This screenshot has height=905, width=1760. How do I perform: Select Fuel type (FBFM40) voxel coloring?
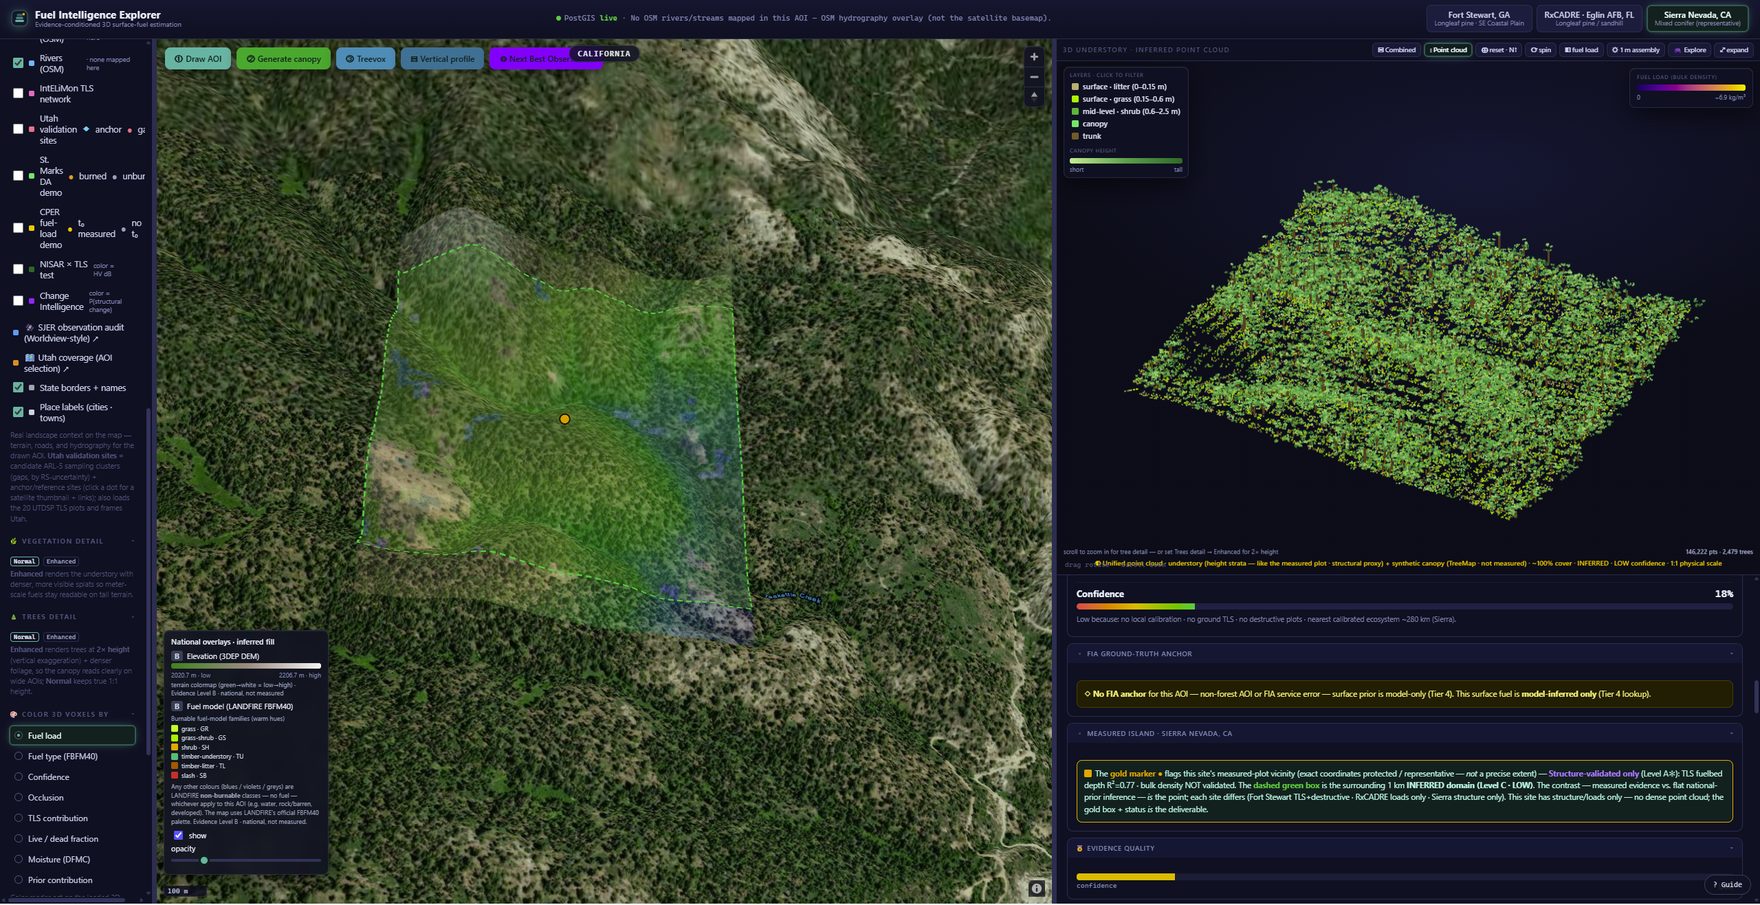[72, 757]
